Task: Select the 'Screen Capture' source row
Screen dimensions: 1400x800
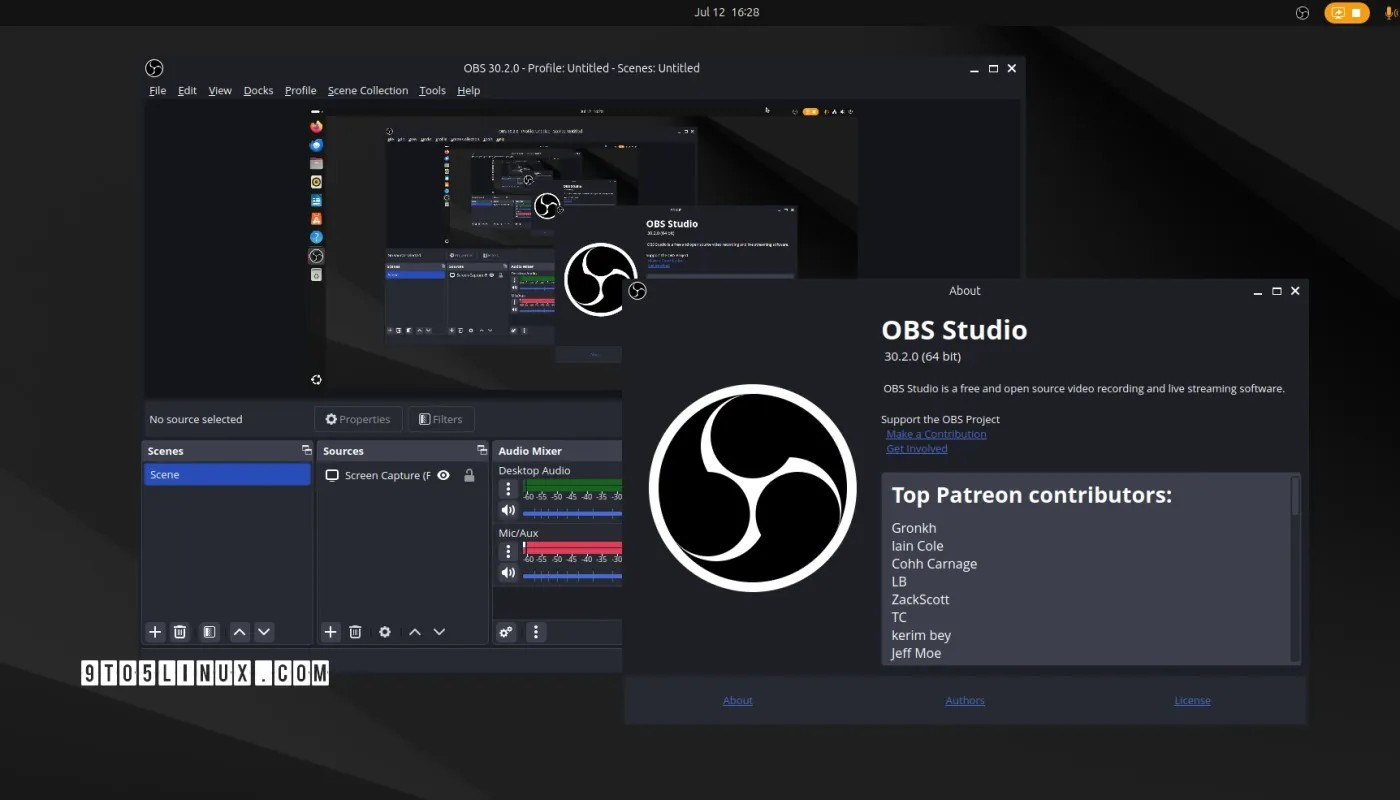Action: [403, 475]
